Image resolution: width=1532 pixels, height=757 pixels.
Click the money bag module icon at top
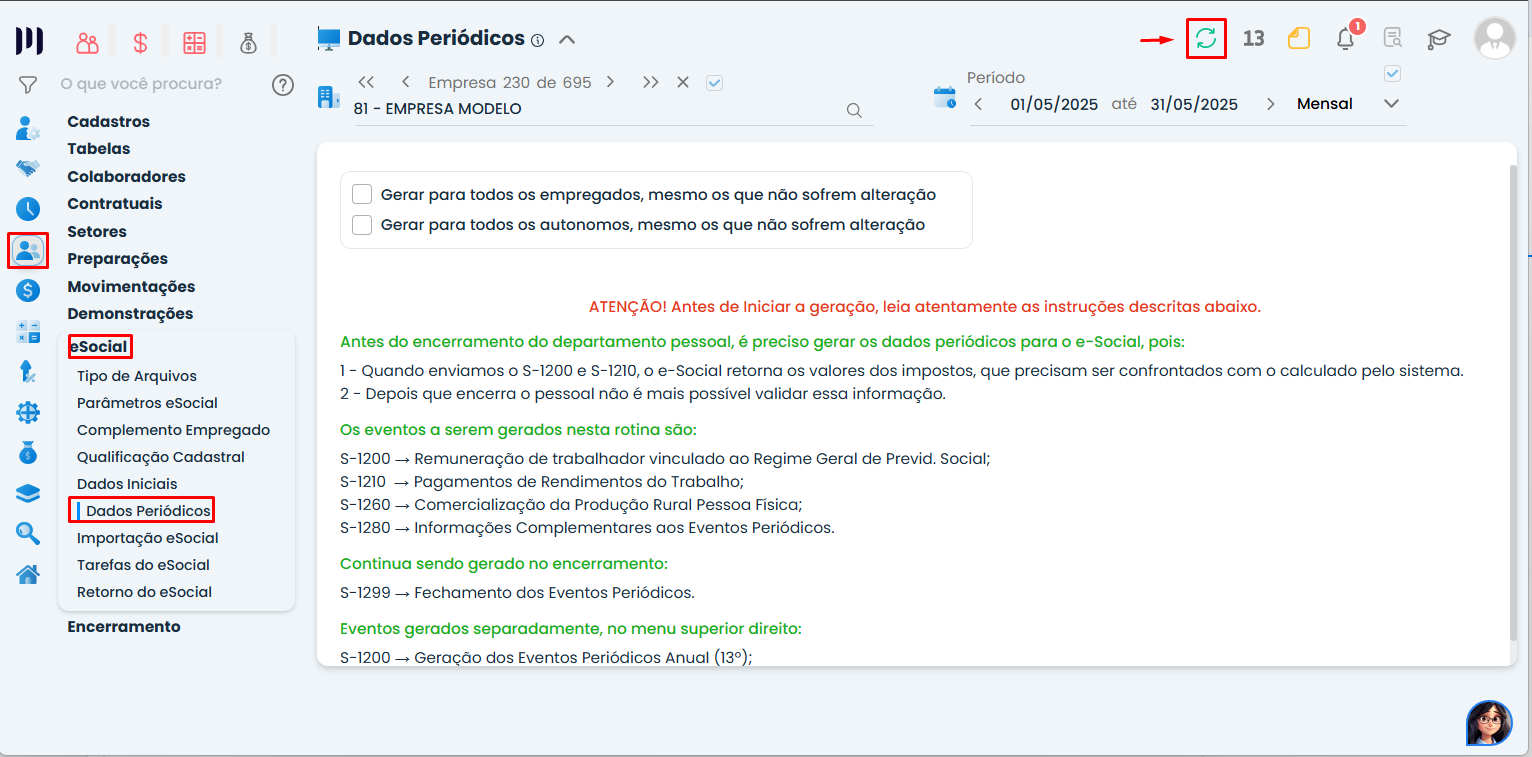tap(249, 42)
